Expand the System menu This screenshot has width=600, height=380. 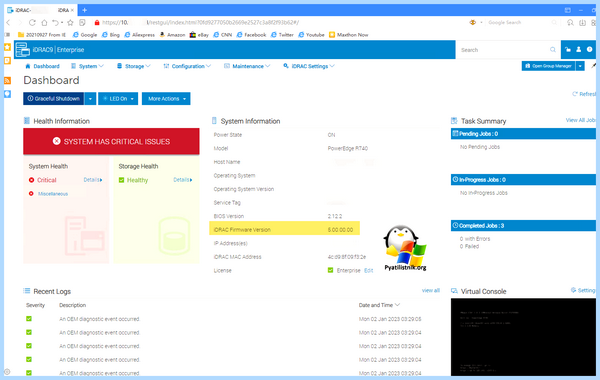(x=87, y=66)
